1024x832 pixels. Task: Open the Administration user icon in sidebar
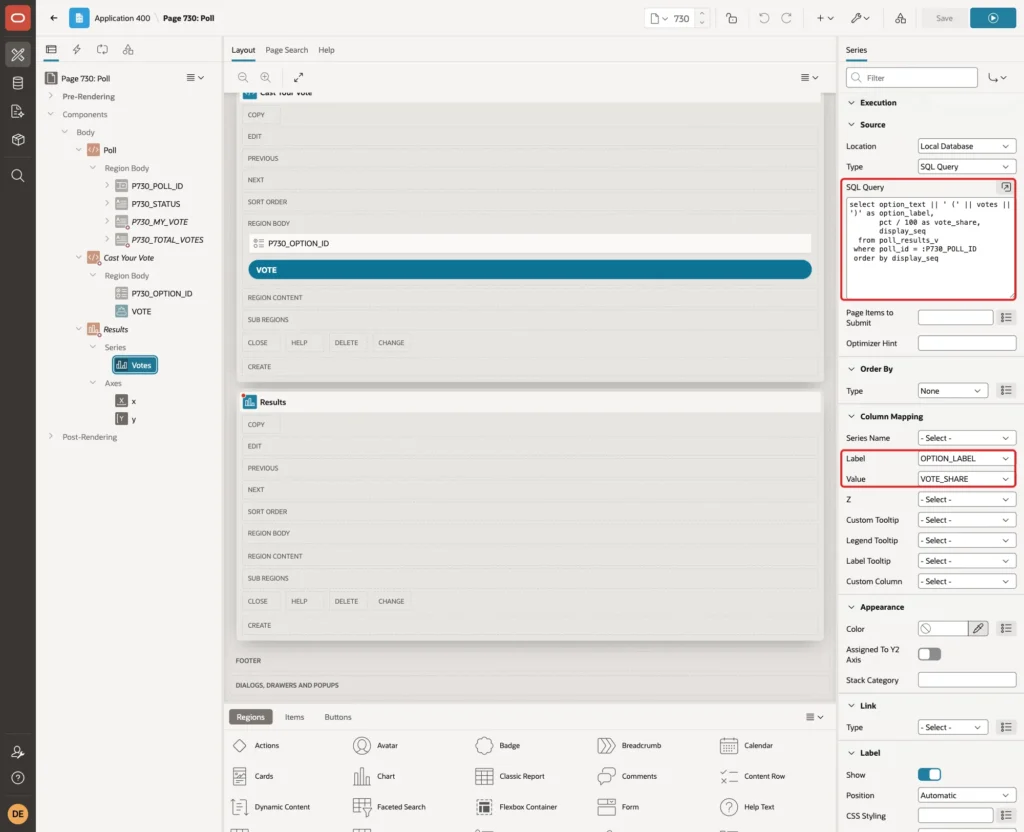(x=18, y=752)
